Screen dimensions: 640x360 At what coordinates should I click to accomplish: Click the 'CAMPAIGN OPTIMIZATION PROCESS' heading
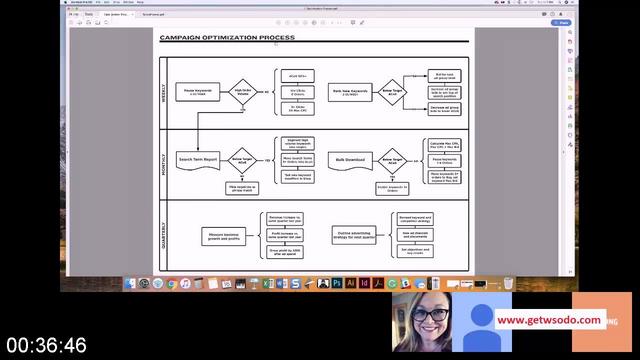tap(227, 37)
